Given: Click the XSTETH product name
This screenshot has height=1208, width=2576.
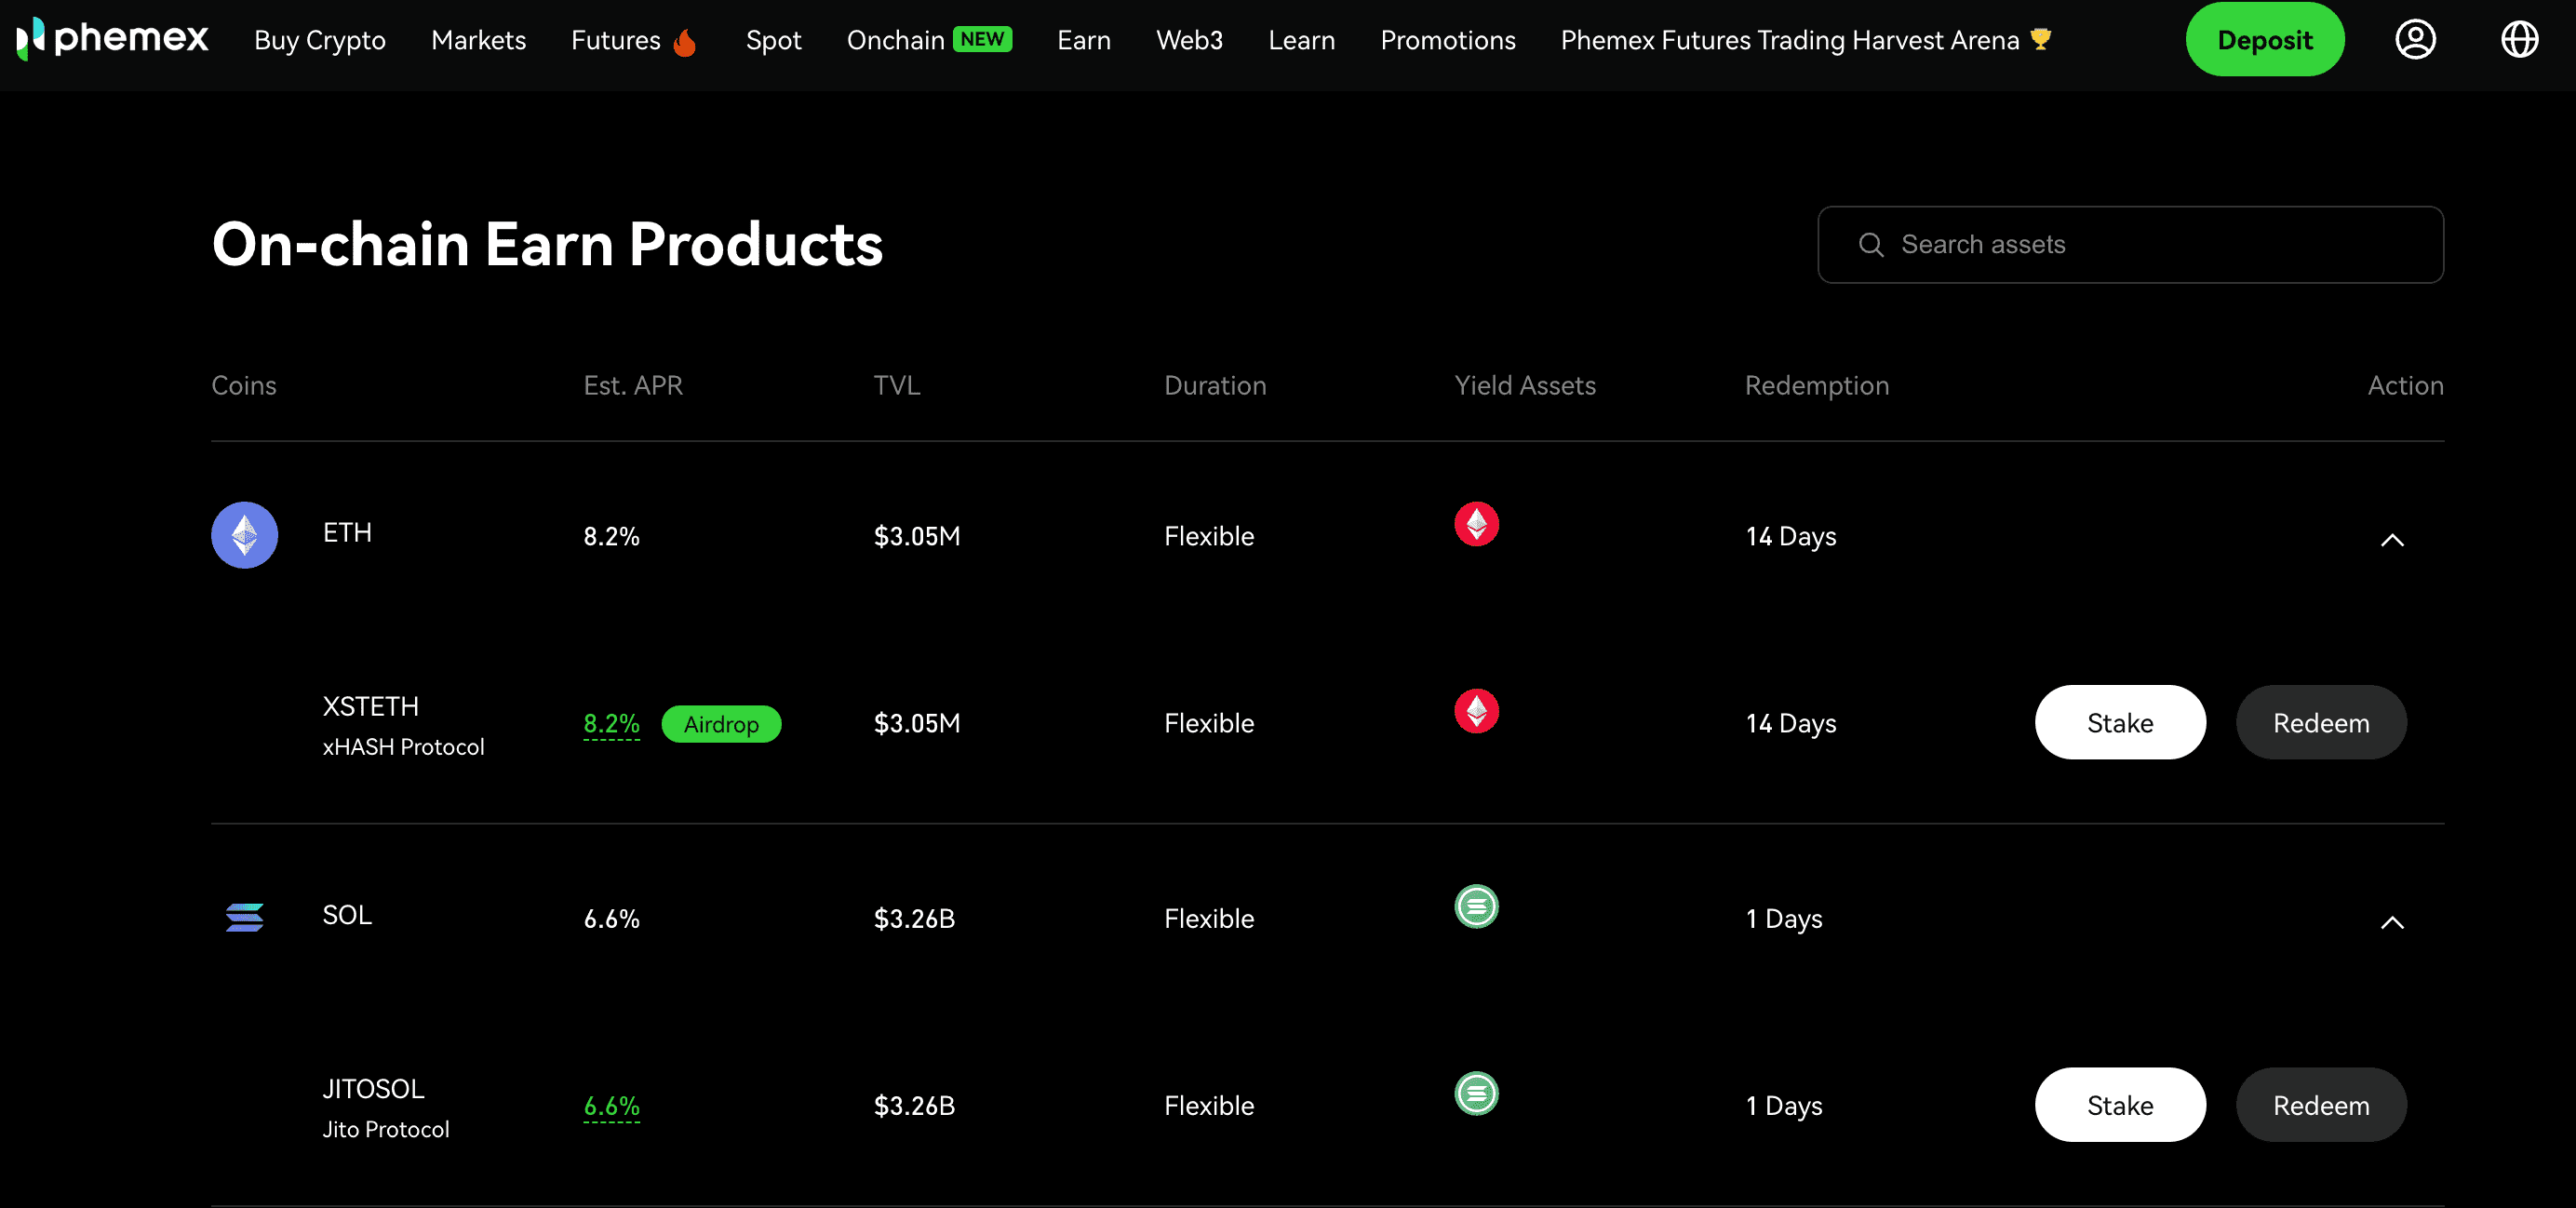Looking at the screenshot, I should coord(371,707).
